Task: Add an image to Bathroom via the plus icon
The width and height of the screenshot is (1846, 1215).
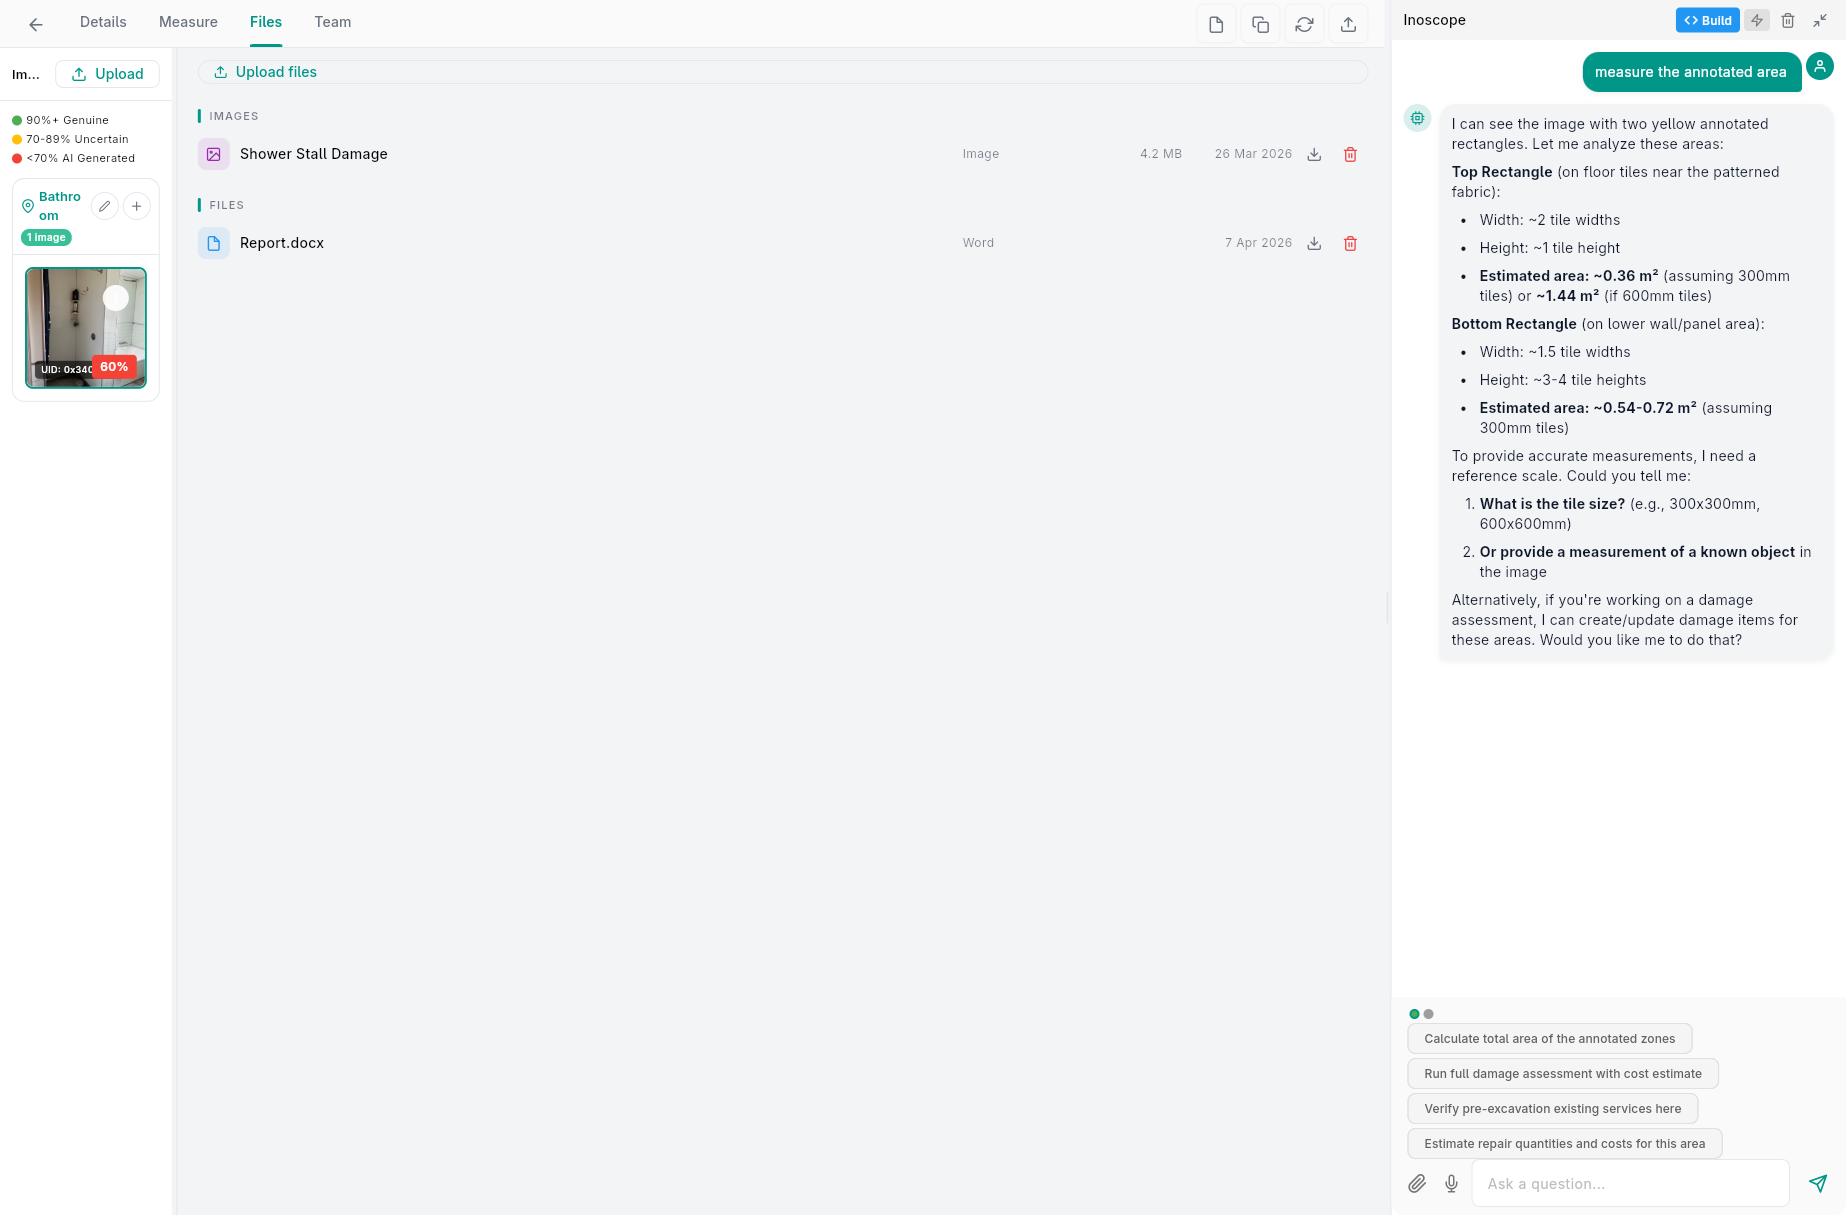Action: (x=137, y=206)
